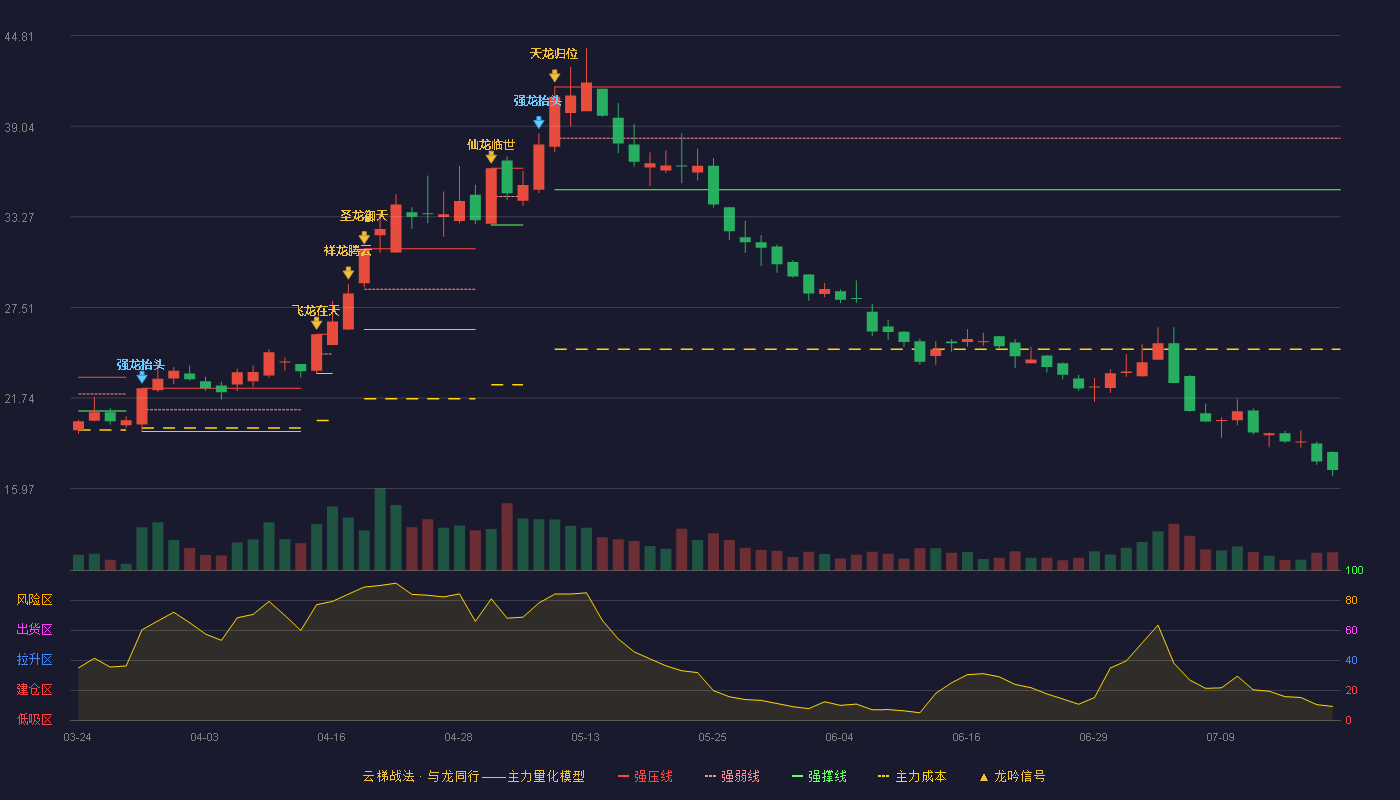Click the 龙吟信号 triangle legend icon
This screenshot has width=1400, height=800.
983,776
